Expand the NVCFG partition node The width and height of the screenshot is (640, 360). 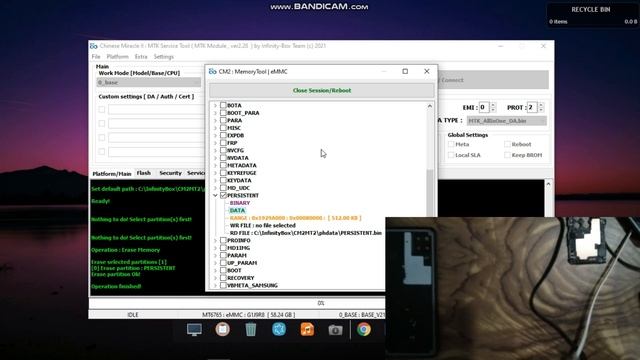215,150
